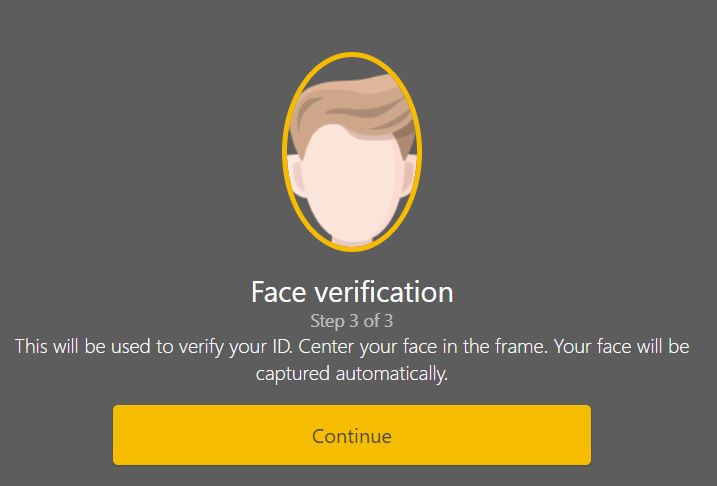This screenshot has height=486, width=717.
Task: Click the "Center your face in the frame" text
Action: [415, 349]
